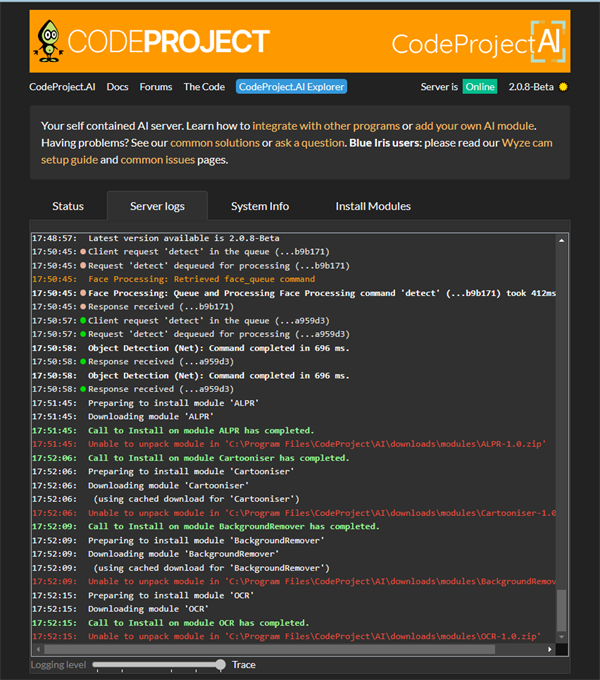Click the log panel scroll up arrow

click(561, 240)
